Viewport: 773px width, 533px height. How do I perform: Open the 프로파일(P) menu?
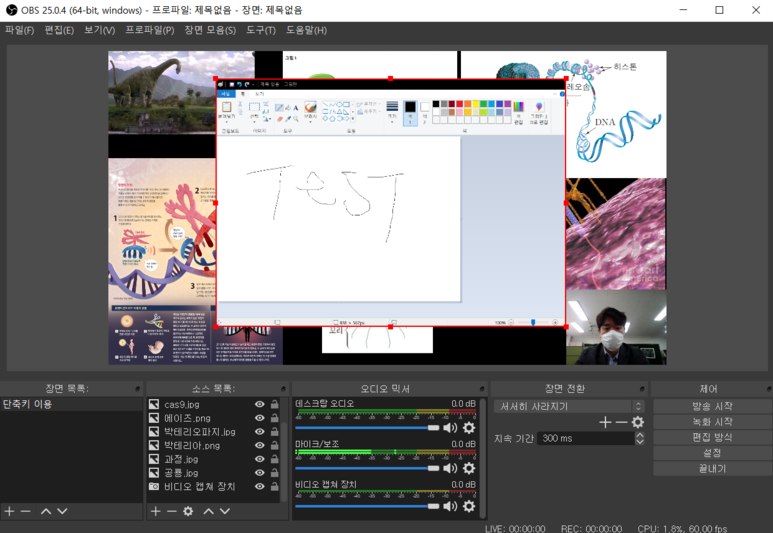point(149,30)
